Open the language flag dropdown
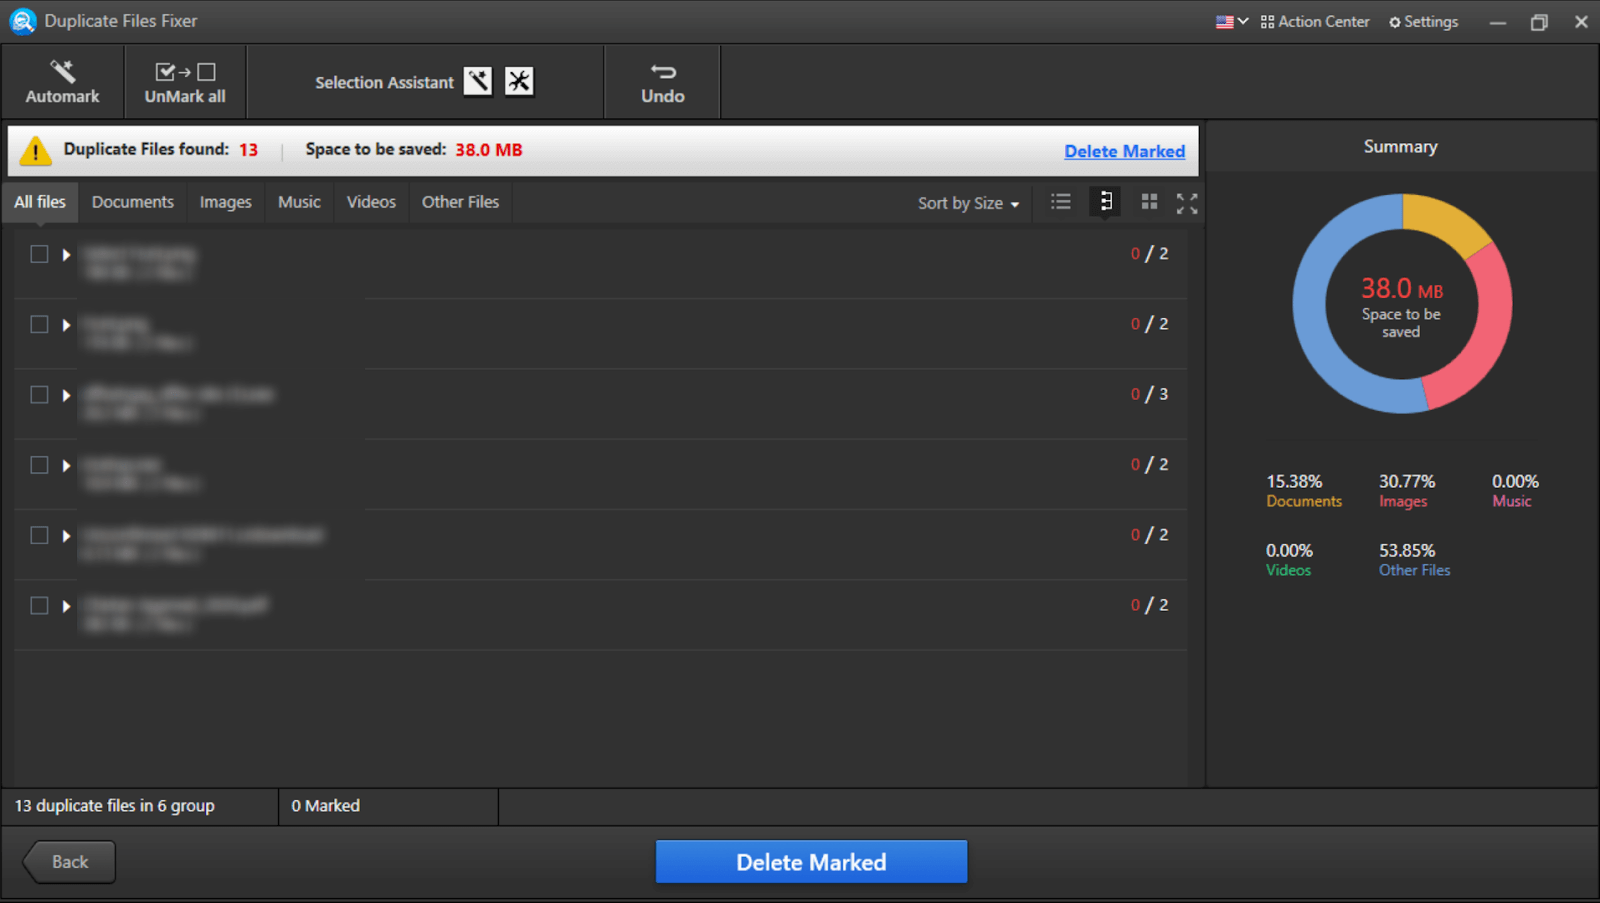Screen dimensions: 1600x903 pos(1231,22)
